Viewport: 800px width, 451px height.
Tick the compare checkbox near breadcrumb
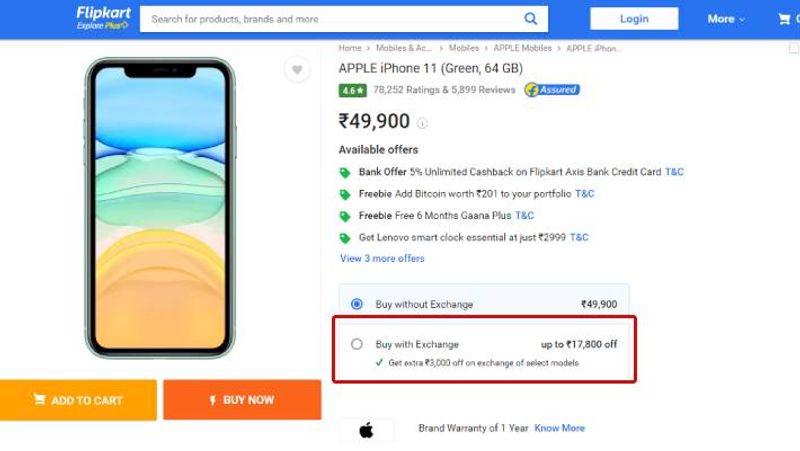click(x=794, y=48)
